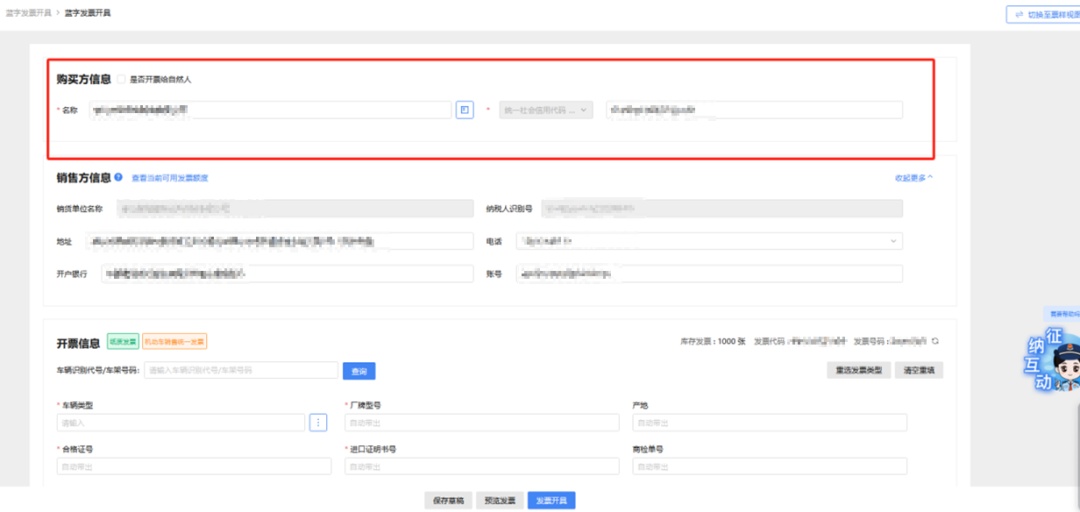Click the current 蓝字发票开具 breadcrumb item
The width and height of the screenshot is (1080, 512).
pos(88,13)
